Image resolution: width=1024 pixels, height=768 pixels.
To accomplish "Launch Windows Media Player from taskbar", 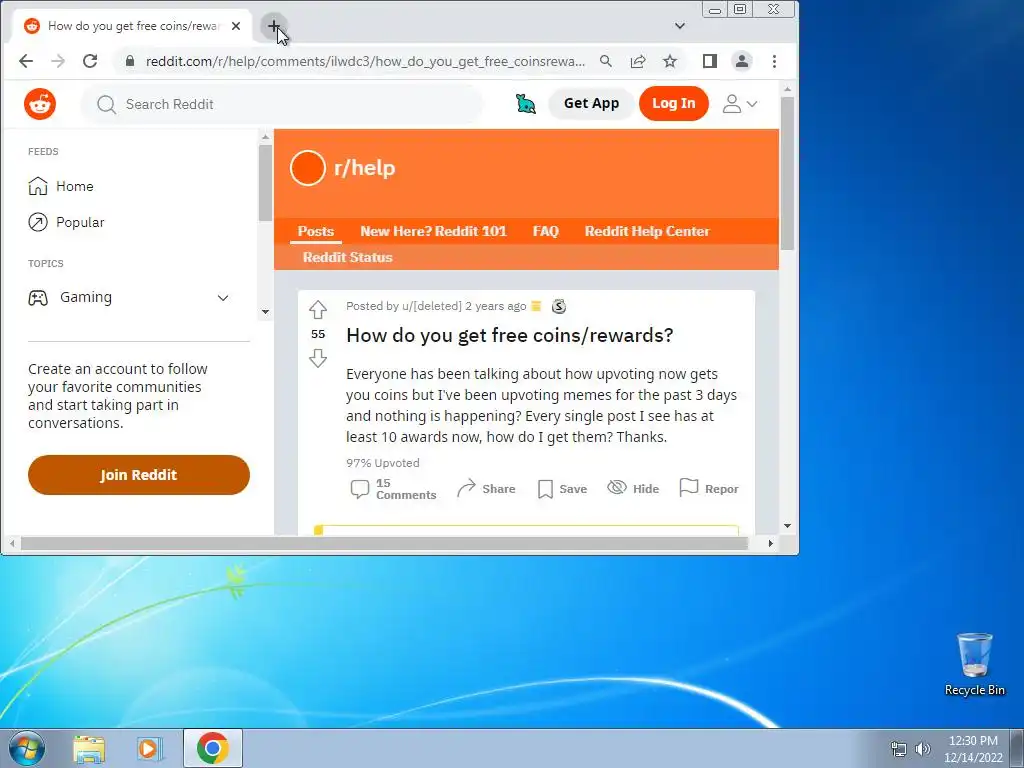I will coord(150,748).
